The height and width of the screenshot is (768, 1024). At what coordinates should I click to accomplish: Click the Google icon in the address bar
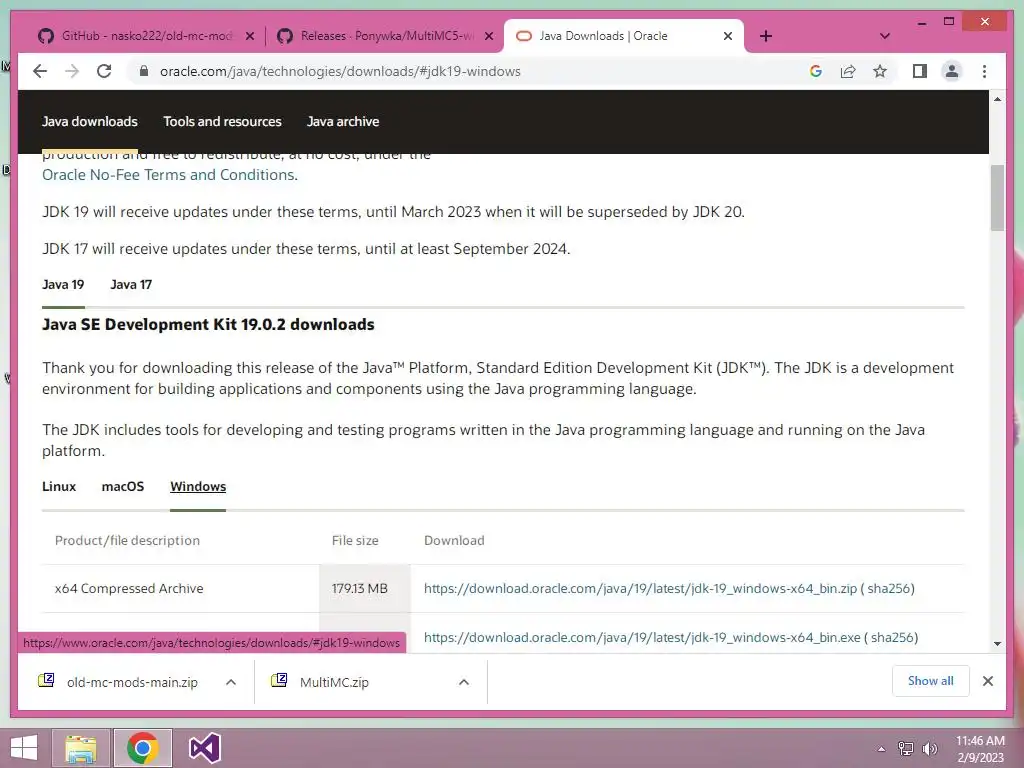coord(816,71)
